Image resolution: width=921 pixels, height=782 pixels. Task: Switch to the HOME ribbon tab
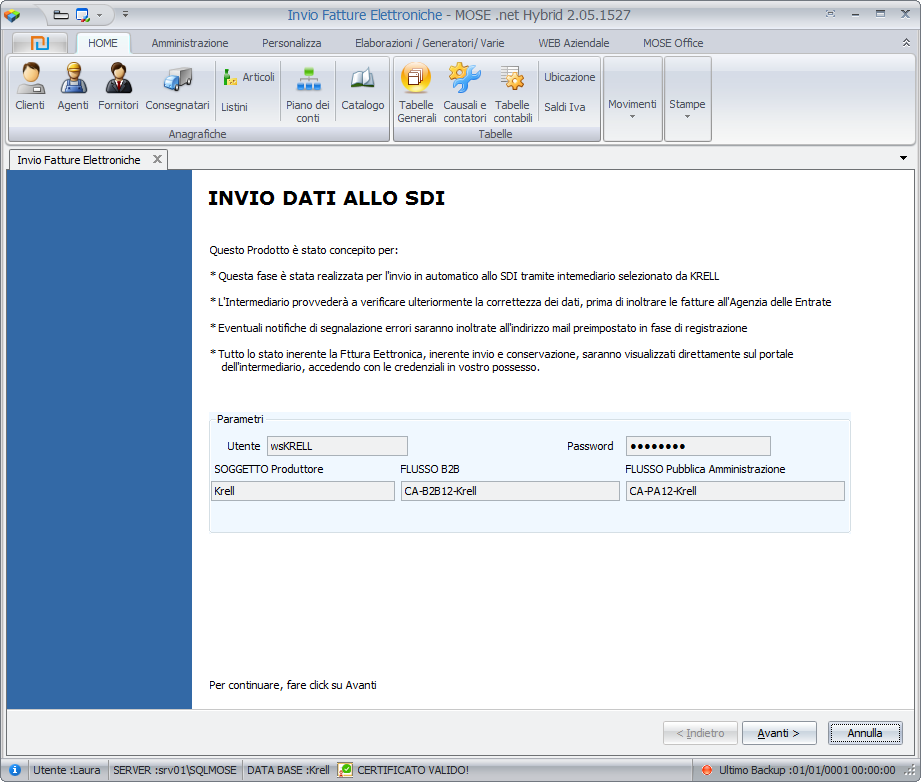coord(103,43)
